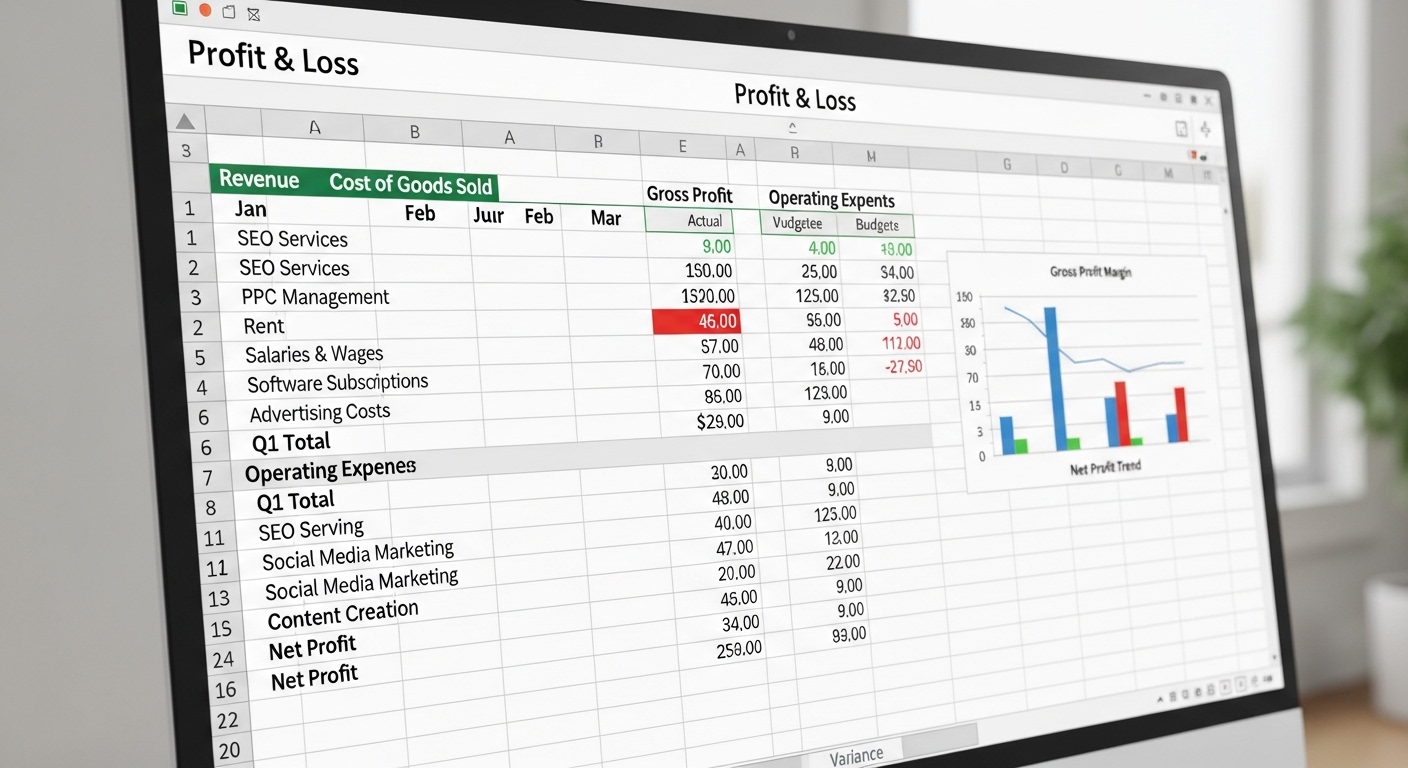Click the expand box icon beside the pin
The height and width of the screenshot is (768, 1408).
tap(1181, 128)
